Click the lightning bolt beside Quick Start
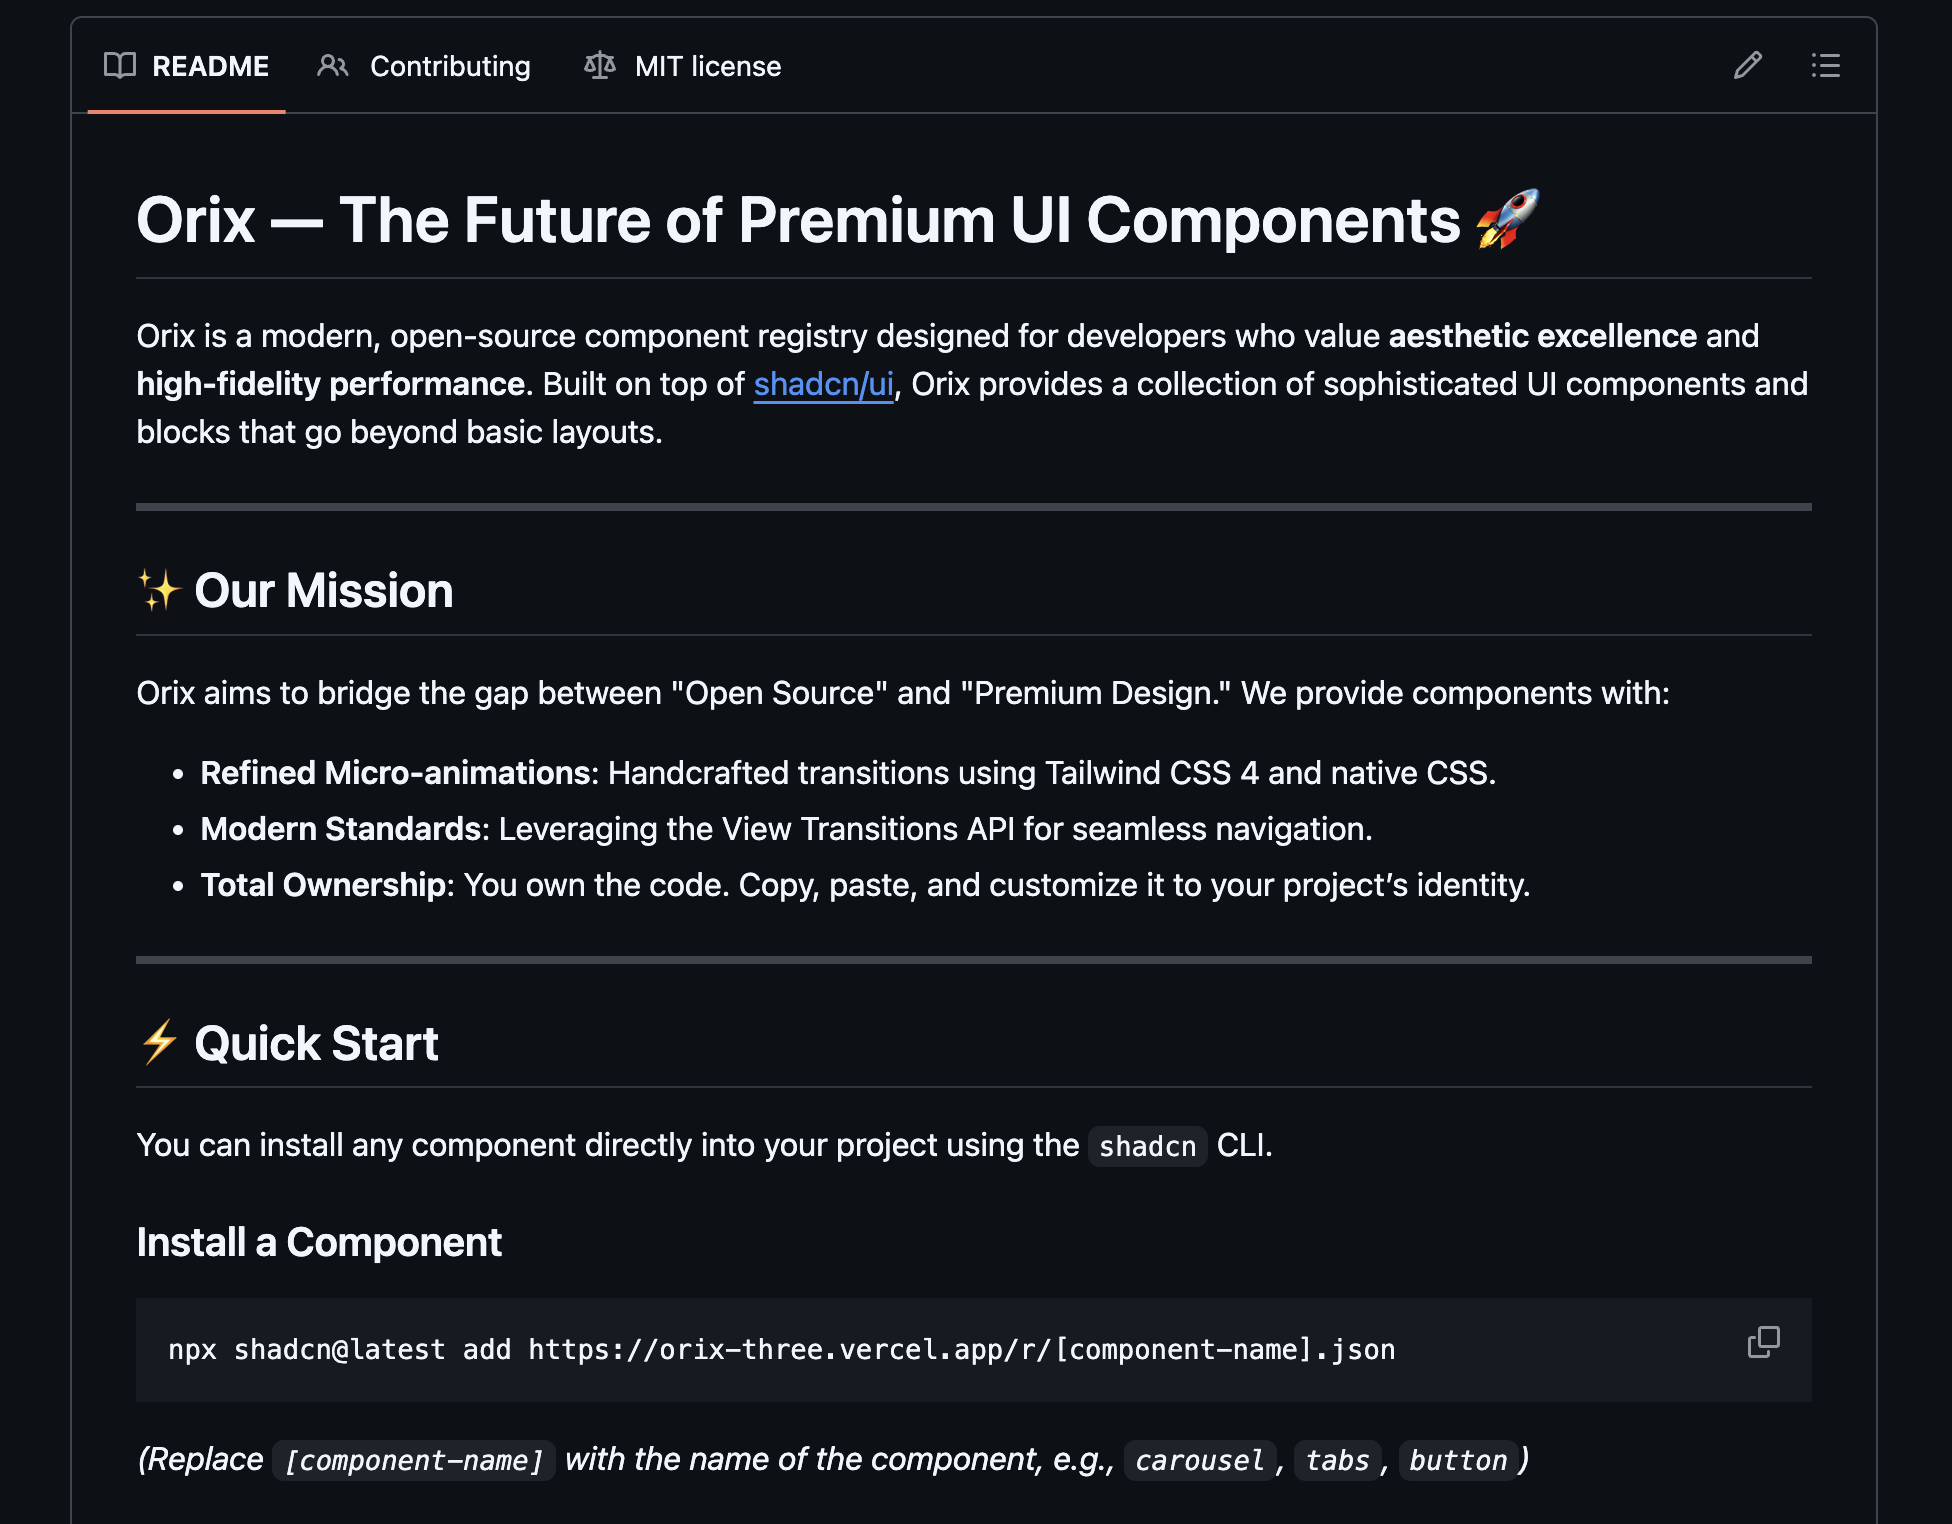1952x1524 pixels. point(159,1042)
